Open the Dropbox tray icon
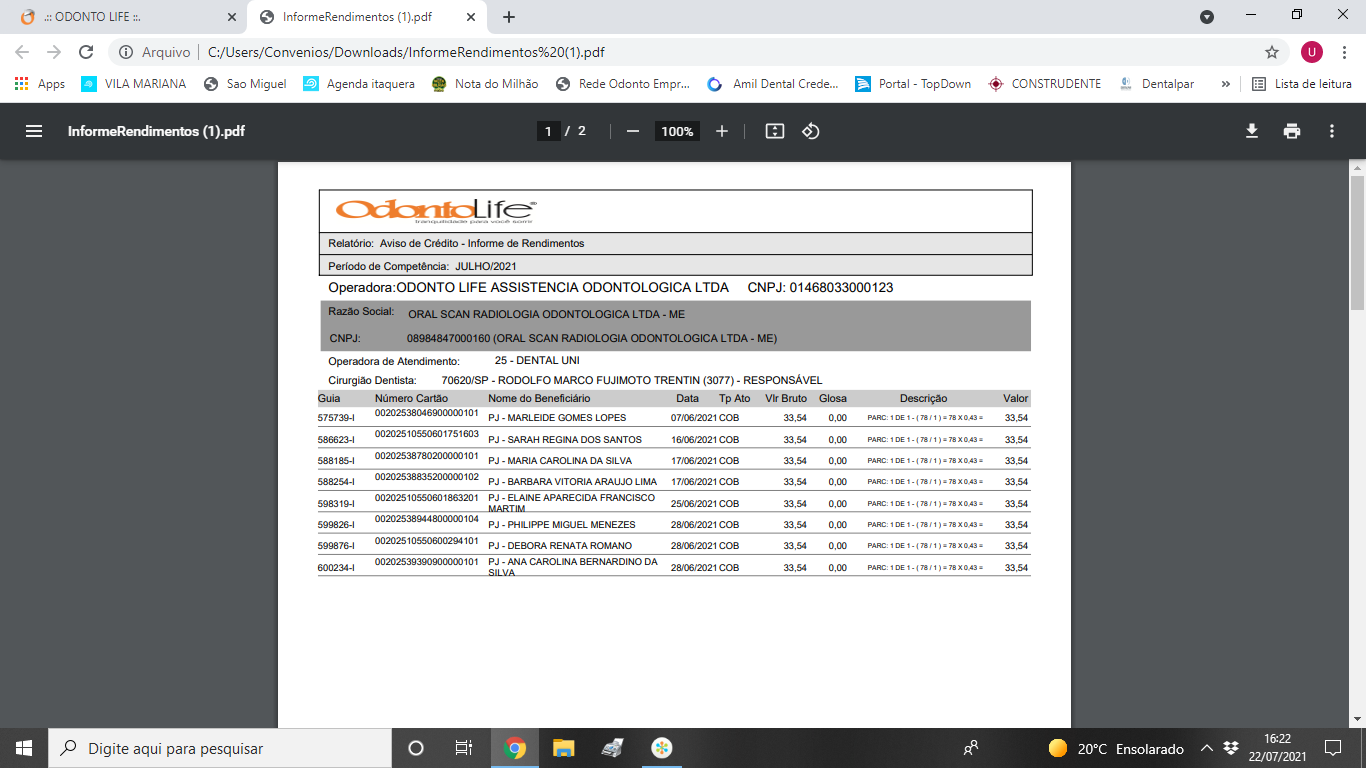Image resolution: width=1366 pixels, height=768 pixels. tap(1231, 748)
